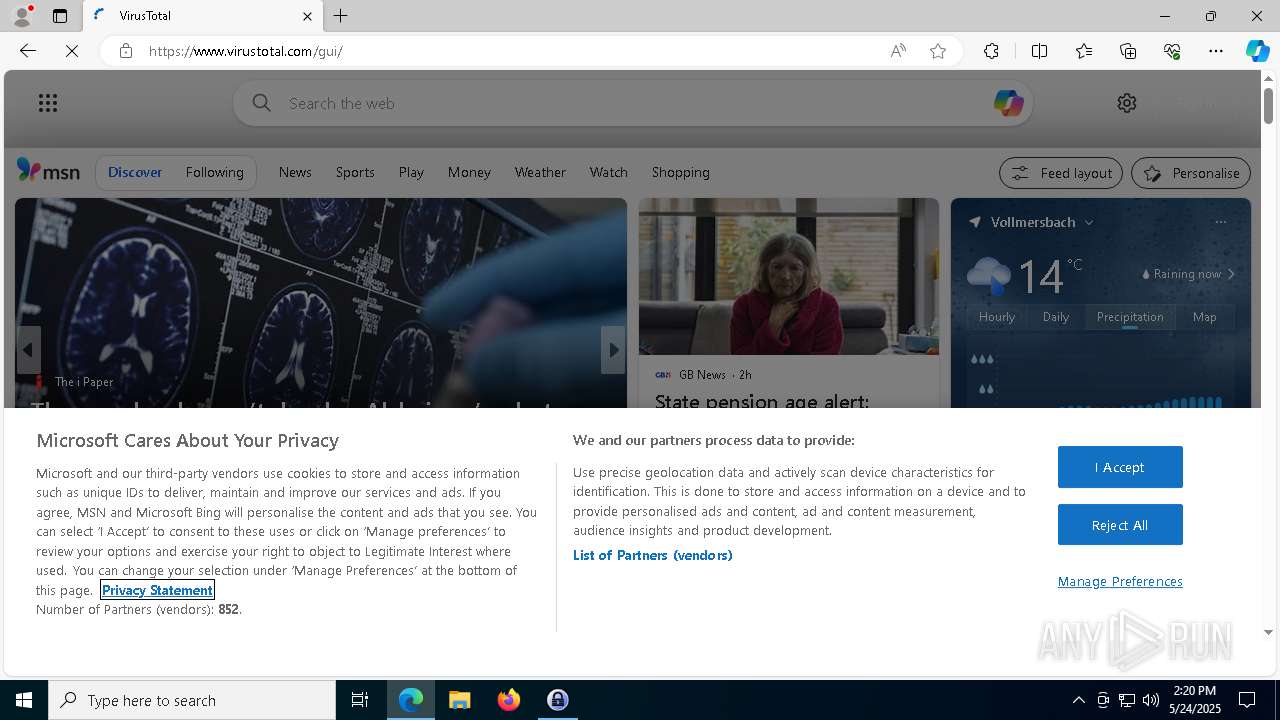The height and width of the screenshot is (720, 1280).
Task: Open page settings gear icon
Action: click(x=1127, y=103)
